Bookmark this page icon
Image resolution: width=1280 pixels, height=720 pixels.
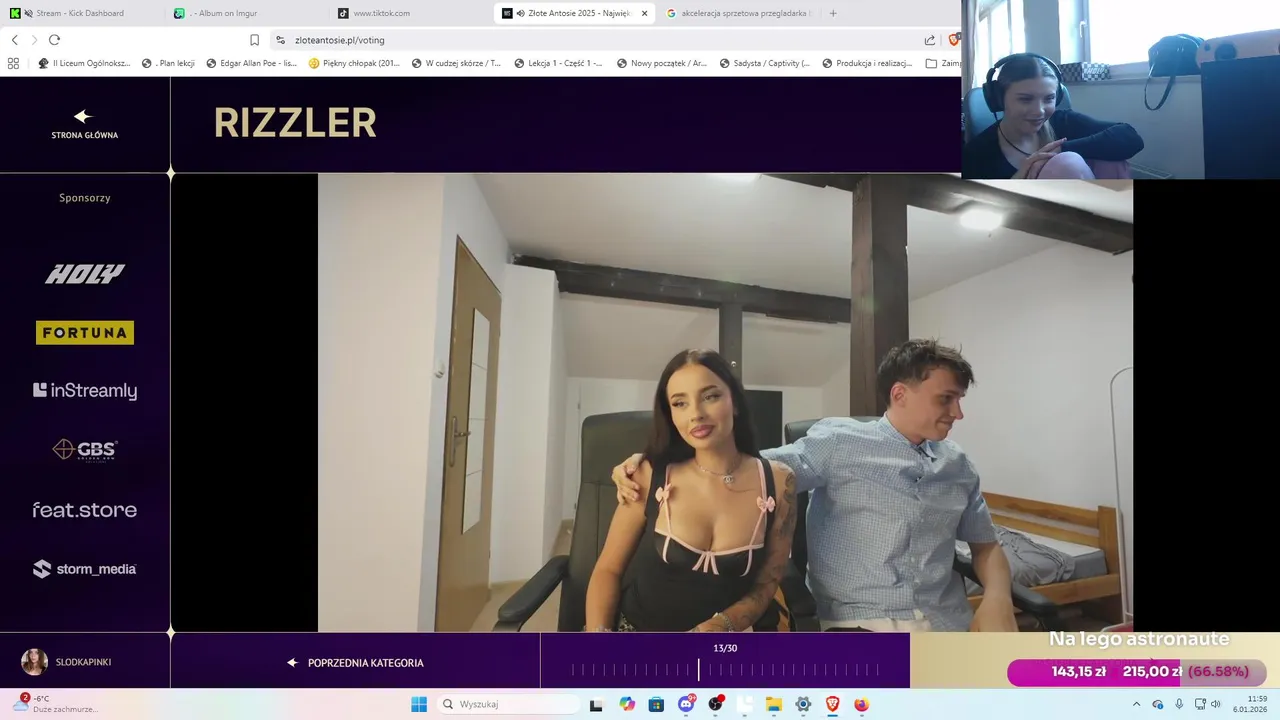(x=254, y=40)
